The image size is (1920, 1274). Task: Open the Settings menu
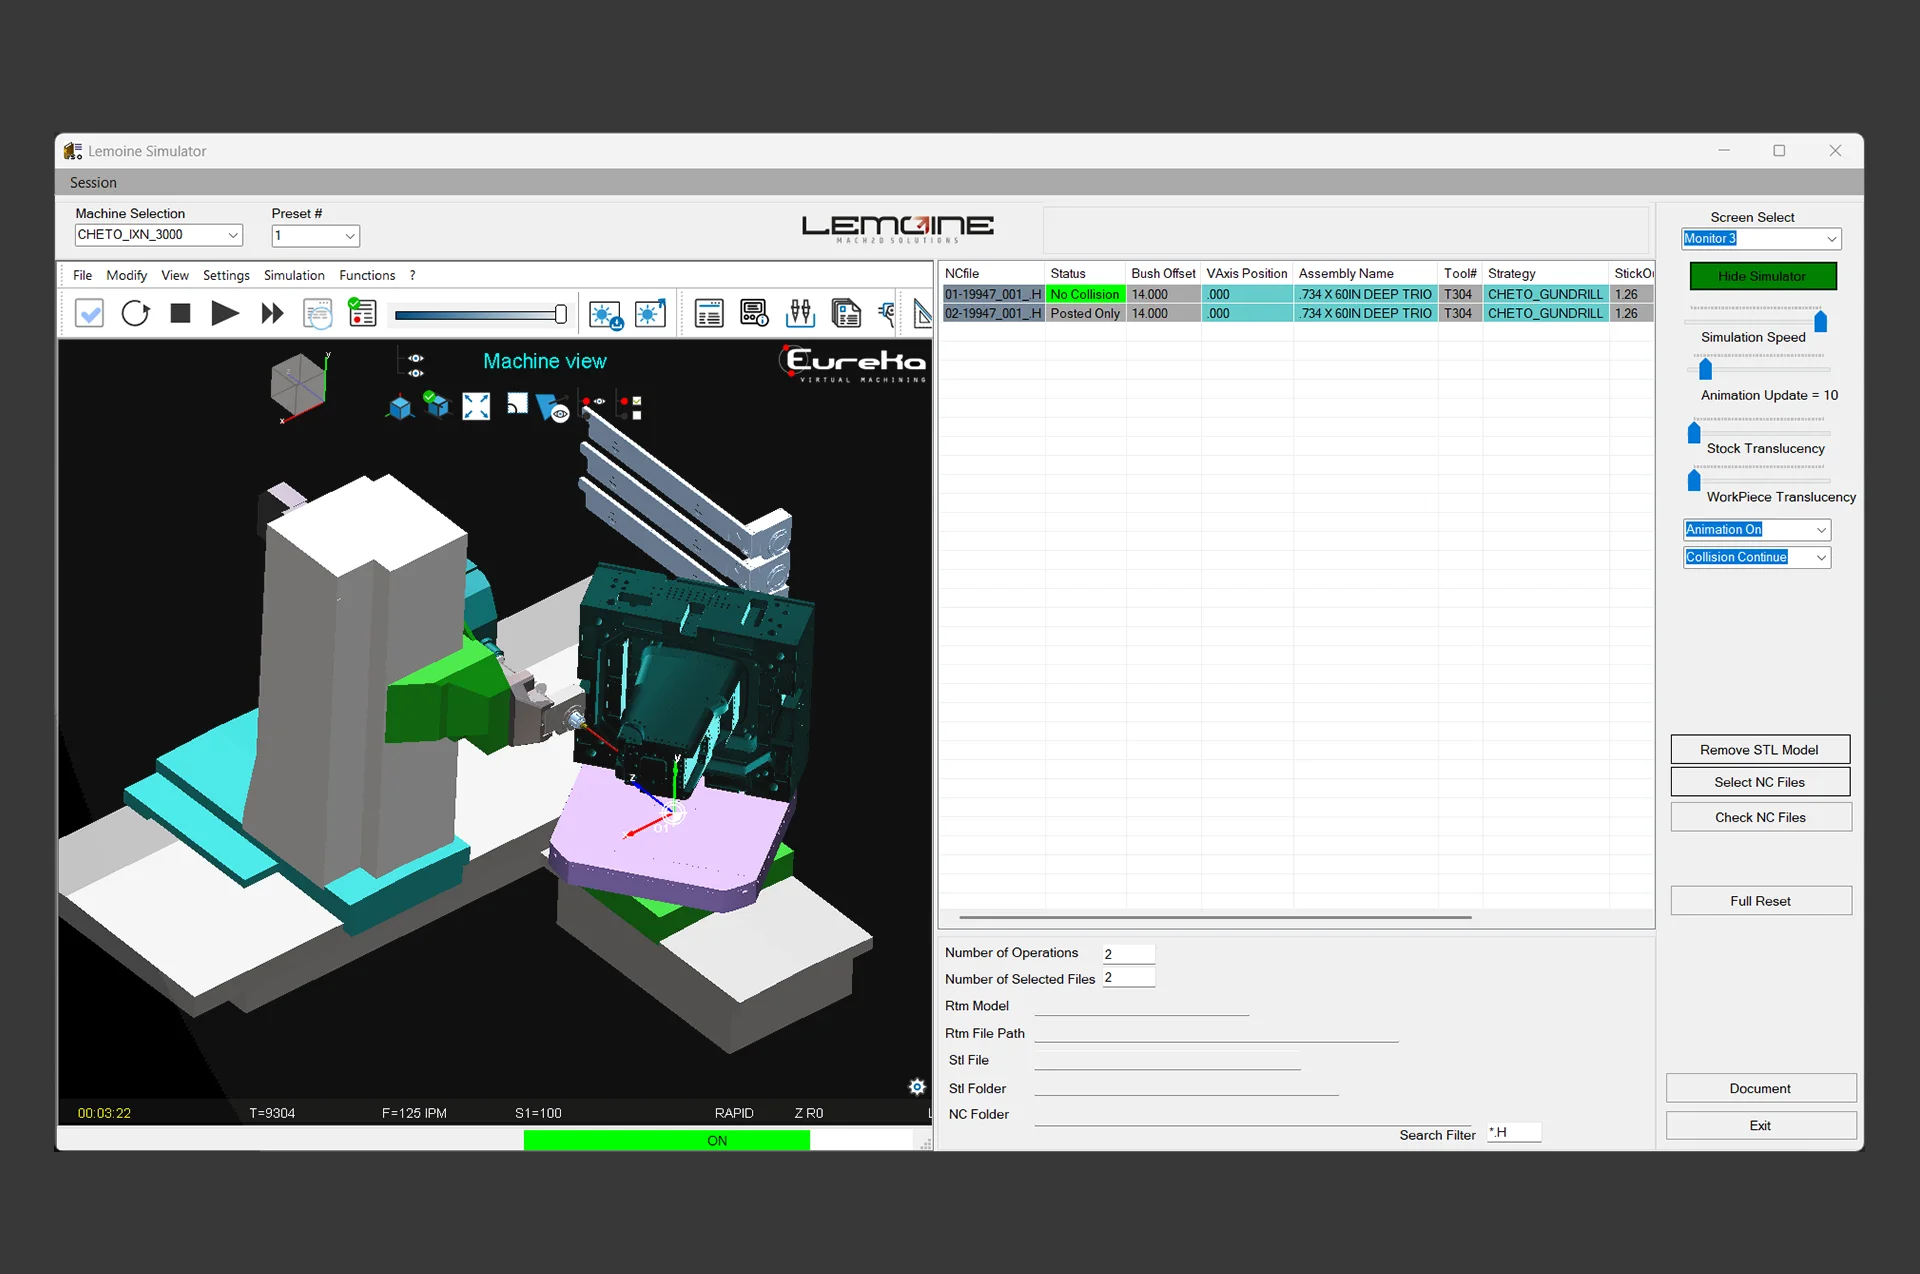[226, 276]
